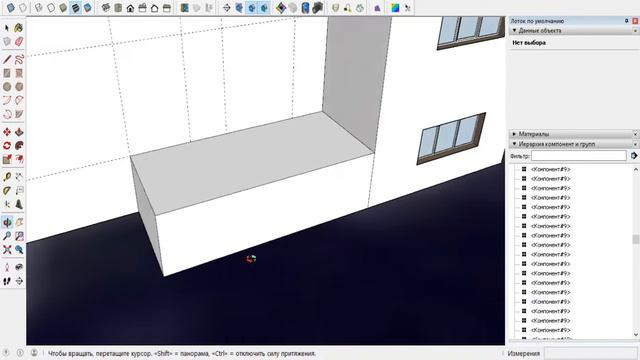Close the Иерархия компонент и групп panel
640x360 pixels.
pyautogui.click(x=635, y=144)
